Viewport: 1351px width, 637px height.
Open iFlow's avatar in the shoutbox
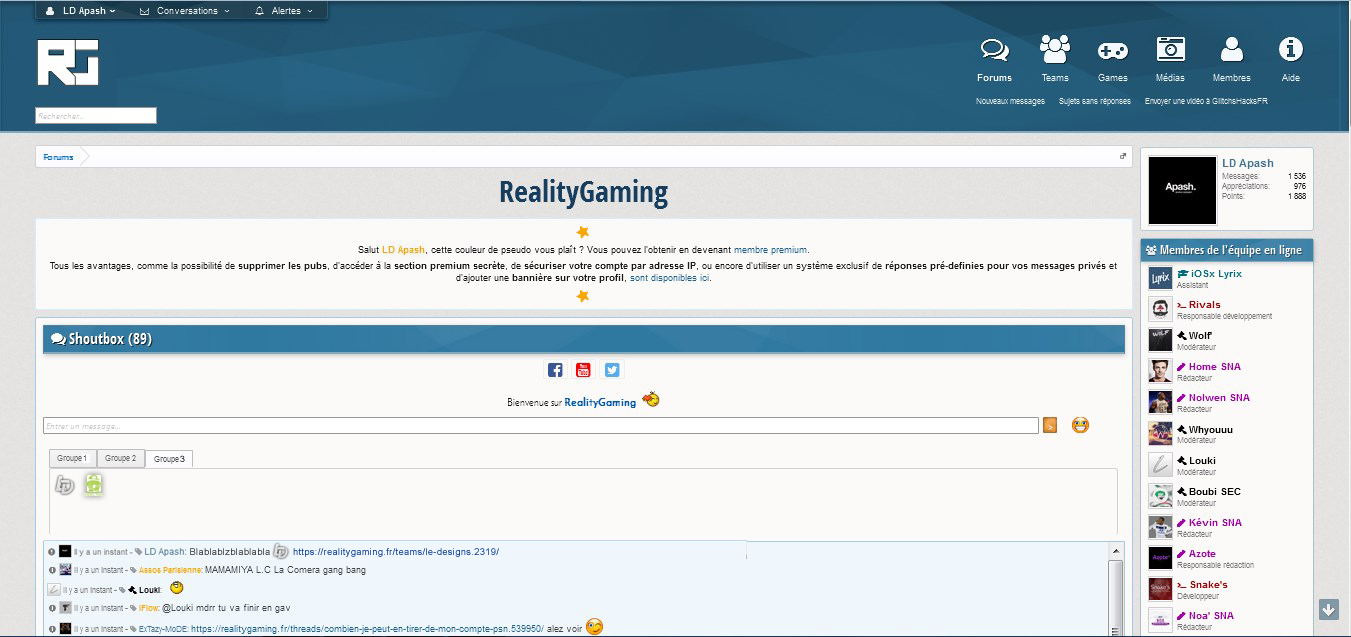(x=65, y=608)
